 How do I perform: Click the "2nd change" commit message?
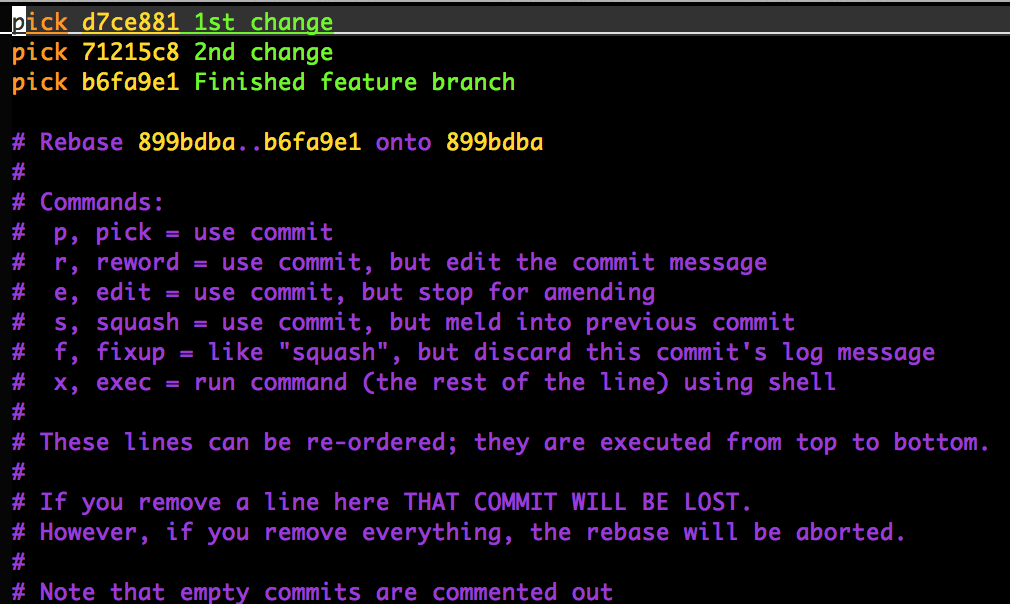point(264,52)
